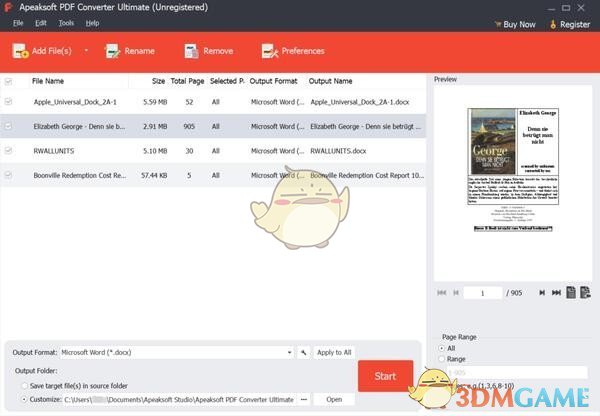This screenshot has height=416, width=600.
Task: Choose Save target file(s) in source folder
Action: [25, 386]
